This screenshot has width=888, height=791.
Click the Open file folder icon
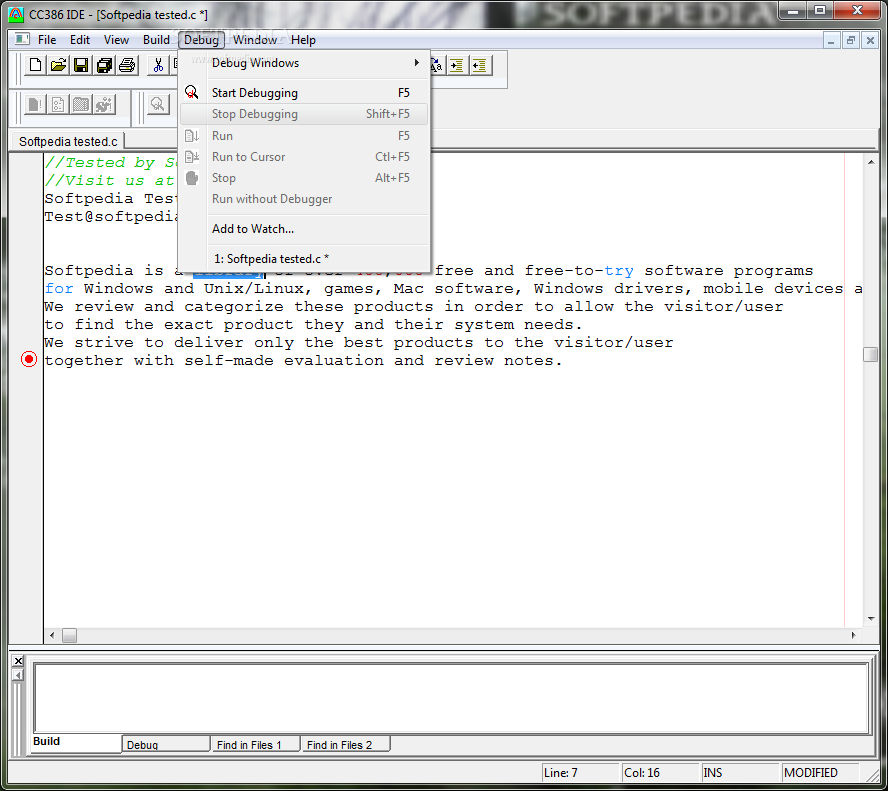tap(58, 65)
